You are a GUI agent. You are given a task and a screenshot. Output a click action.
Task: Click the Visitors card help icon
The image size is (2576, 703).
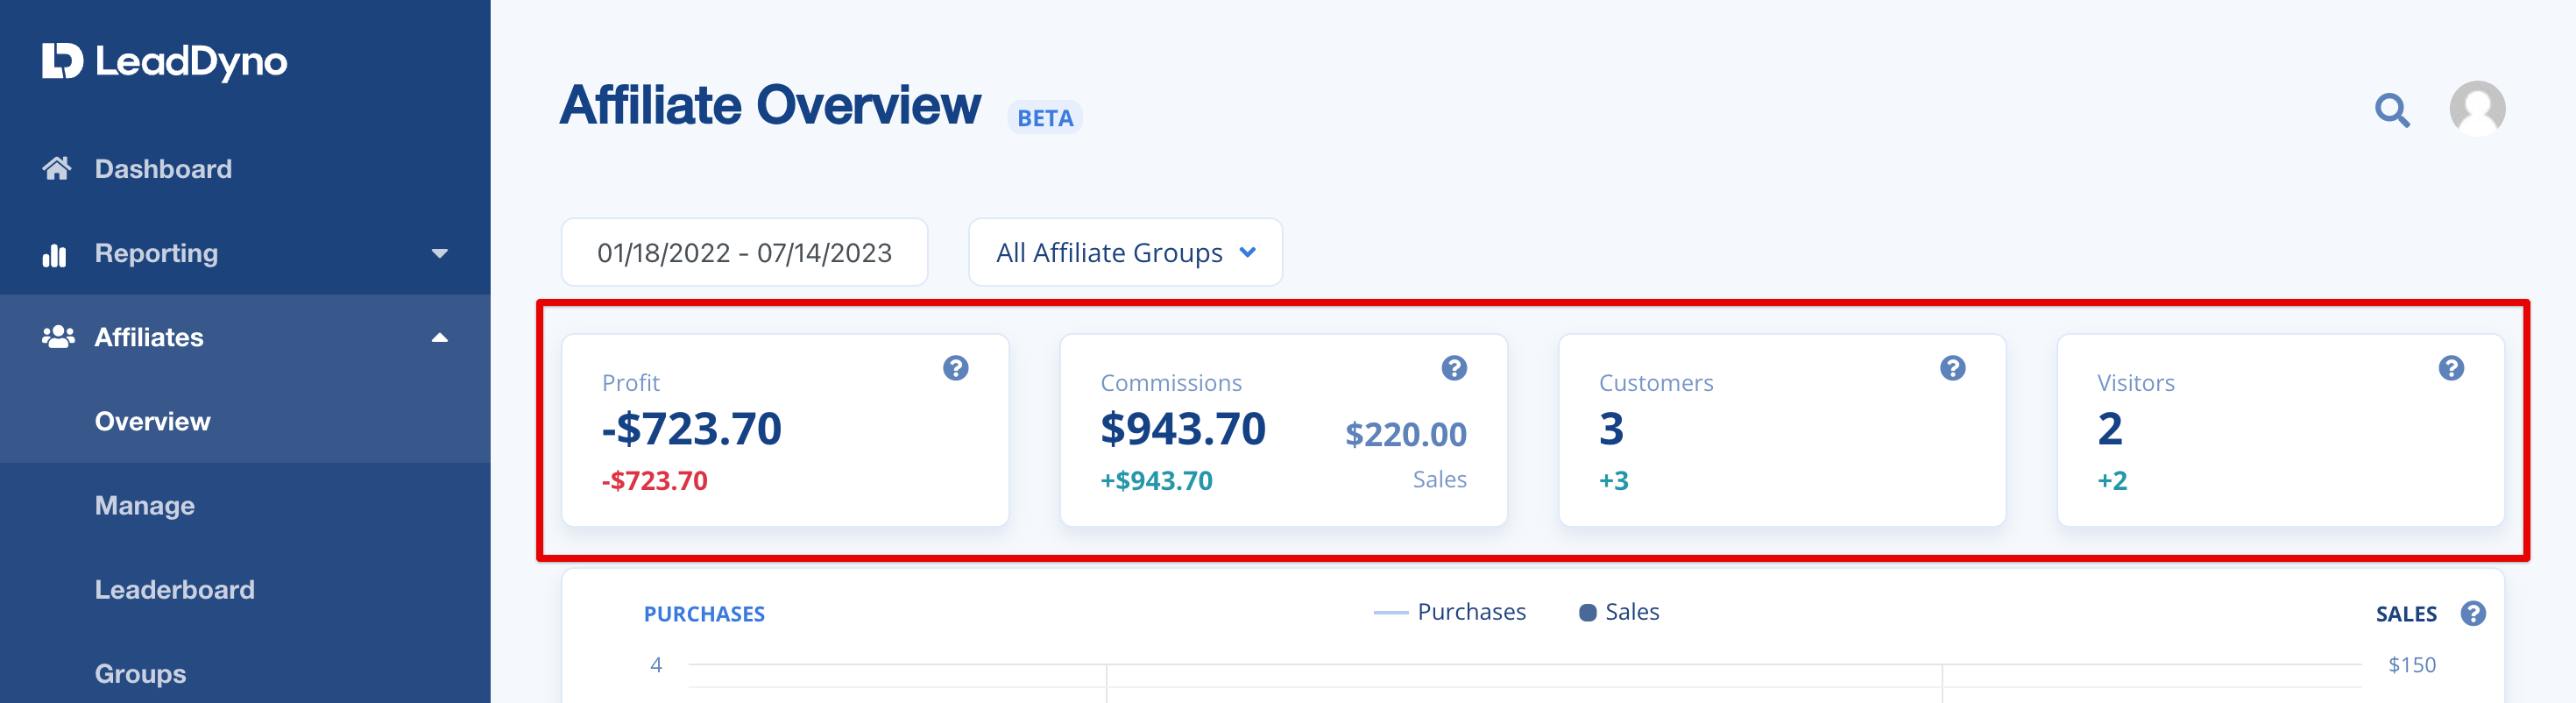pos(2450,368)
